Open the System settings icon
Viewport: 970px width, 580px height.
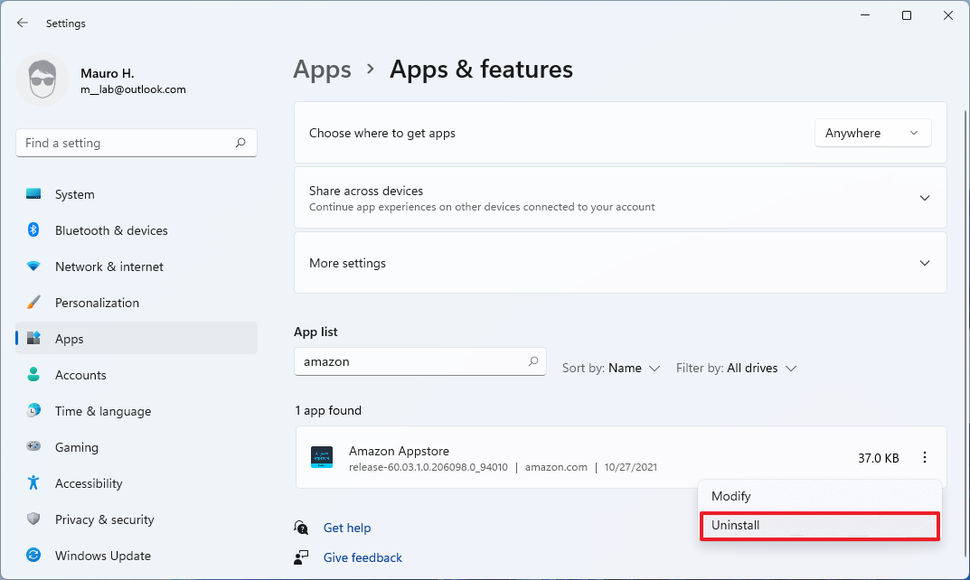(33, 194)
